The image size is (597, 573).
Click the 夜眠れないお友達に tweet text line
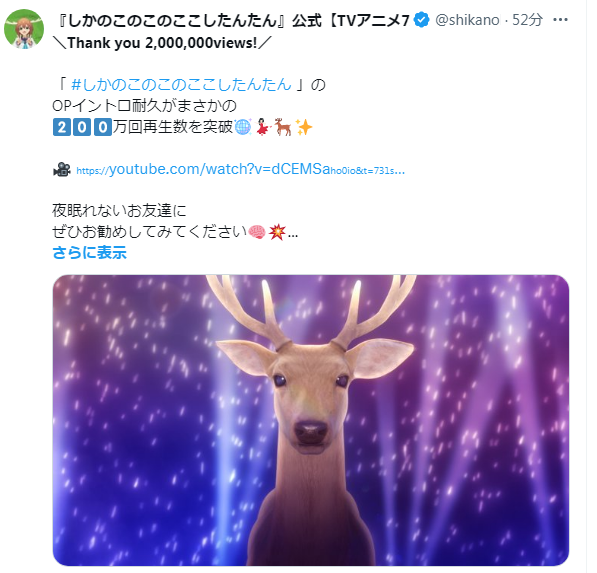click(119, 211)
